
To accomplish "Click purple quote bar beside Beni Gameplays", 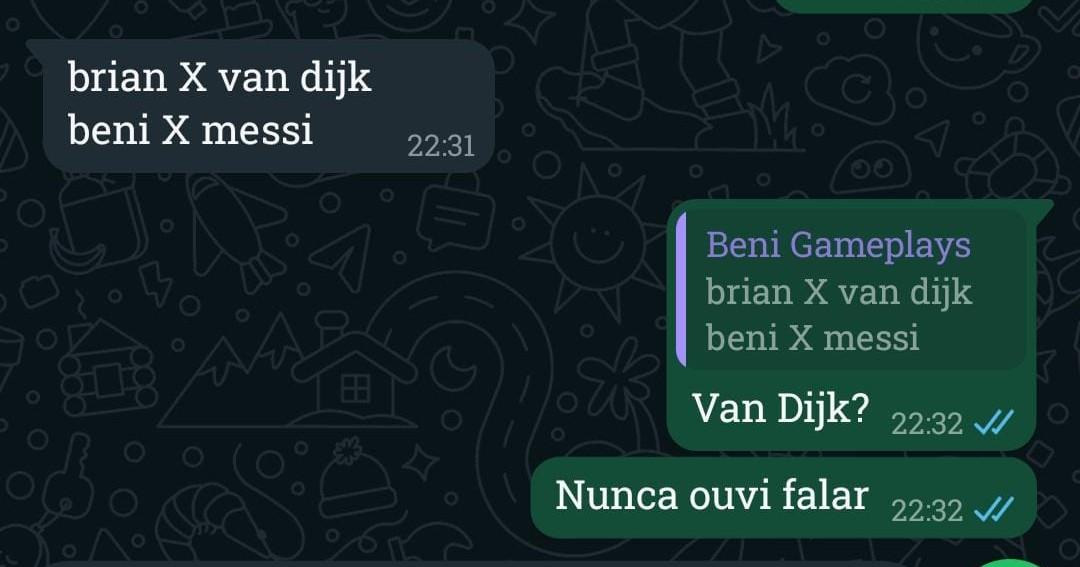I will click(x=681, y=289).
